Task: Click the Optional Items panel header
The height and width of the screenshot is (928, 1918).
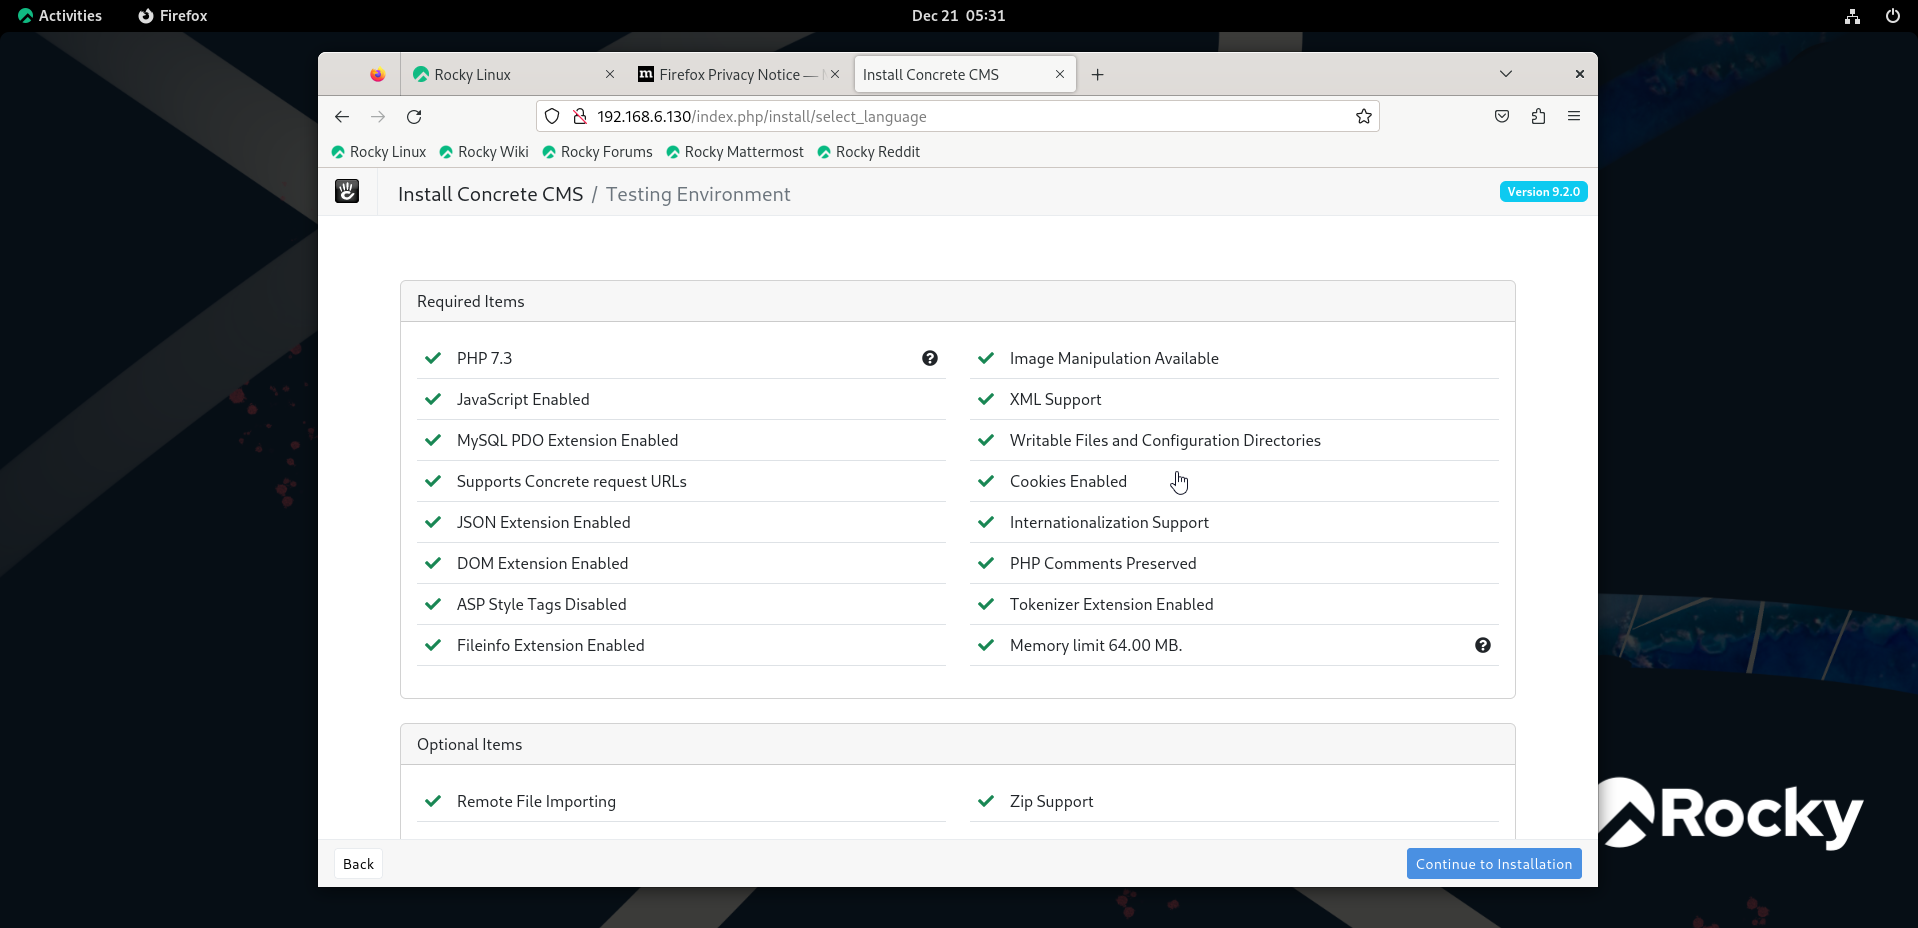Action: (x=958, y=744)
